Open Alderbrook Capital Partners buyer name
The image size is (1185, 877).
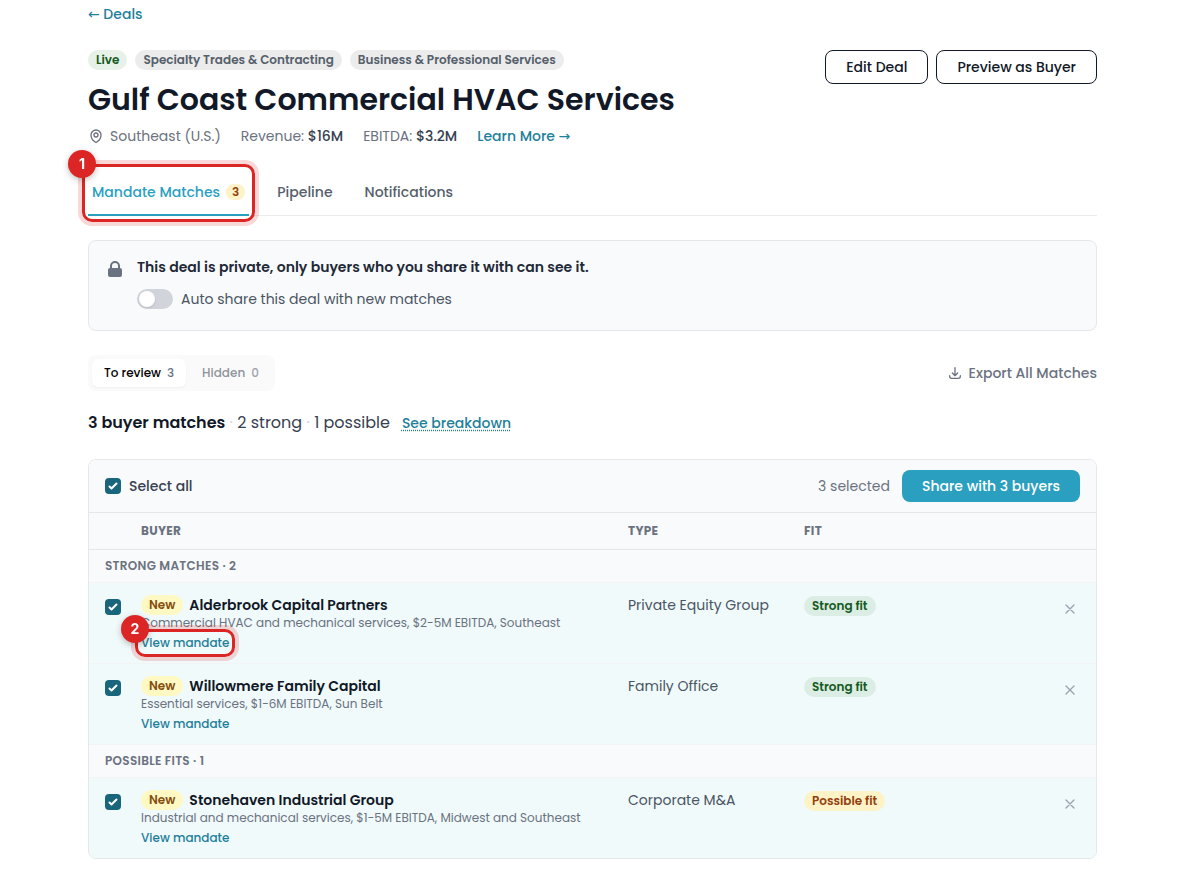pyautogui.click(x=288, y=605)
